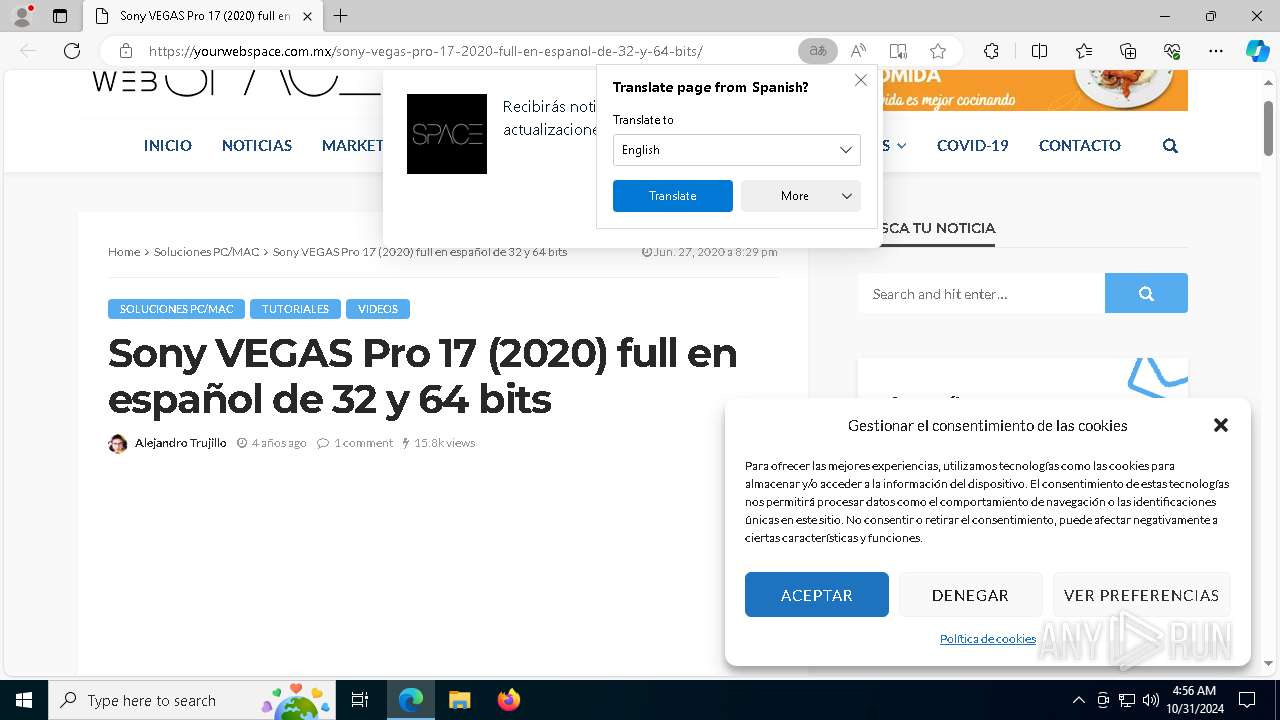Viewport: 1280px width, 720px height.
Task: Select the VIDEOS category tag
Action: pos(378,309)
